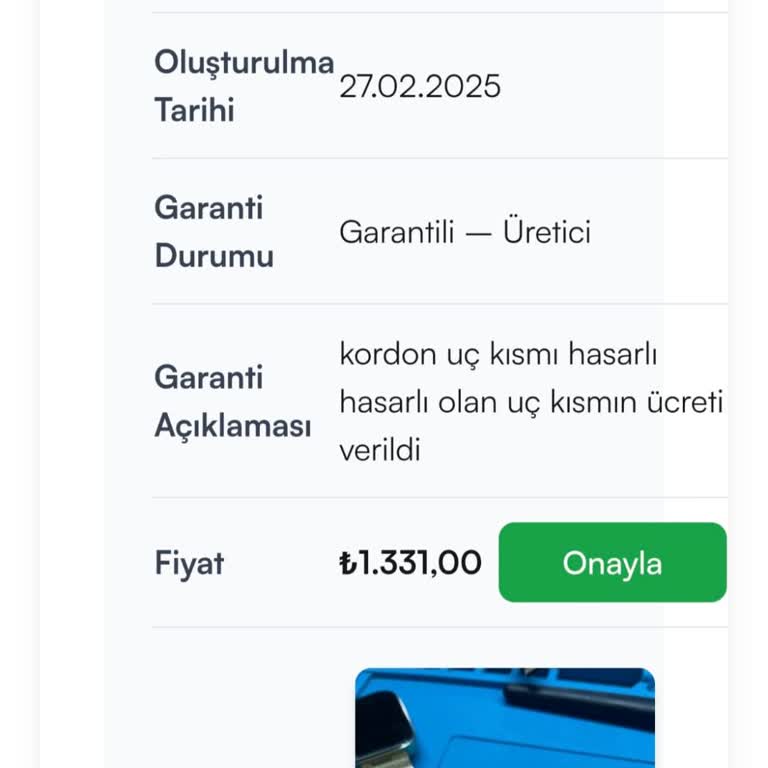Viewport: 768px width, 768px height.
Task: Click the Garanti Açıklaması label
Action: [x=232, y=402]
